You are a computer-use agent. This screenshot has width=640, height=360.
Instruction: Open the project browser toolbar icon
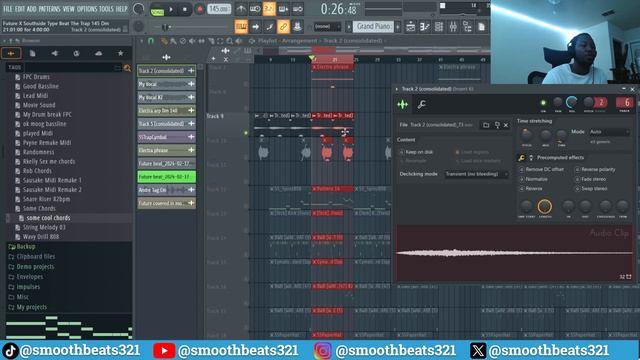click(467, 27)
